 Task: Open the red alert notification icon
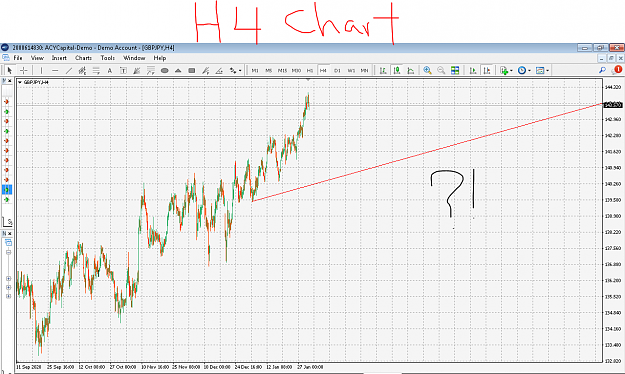click(617, 70)
